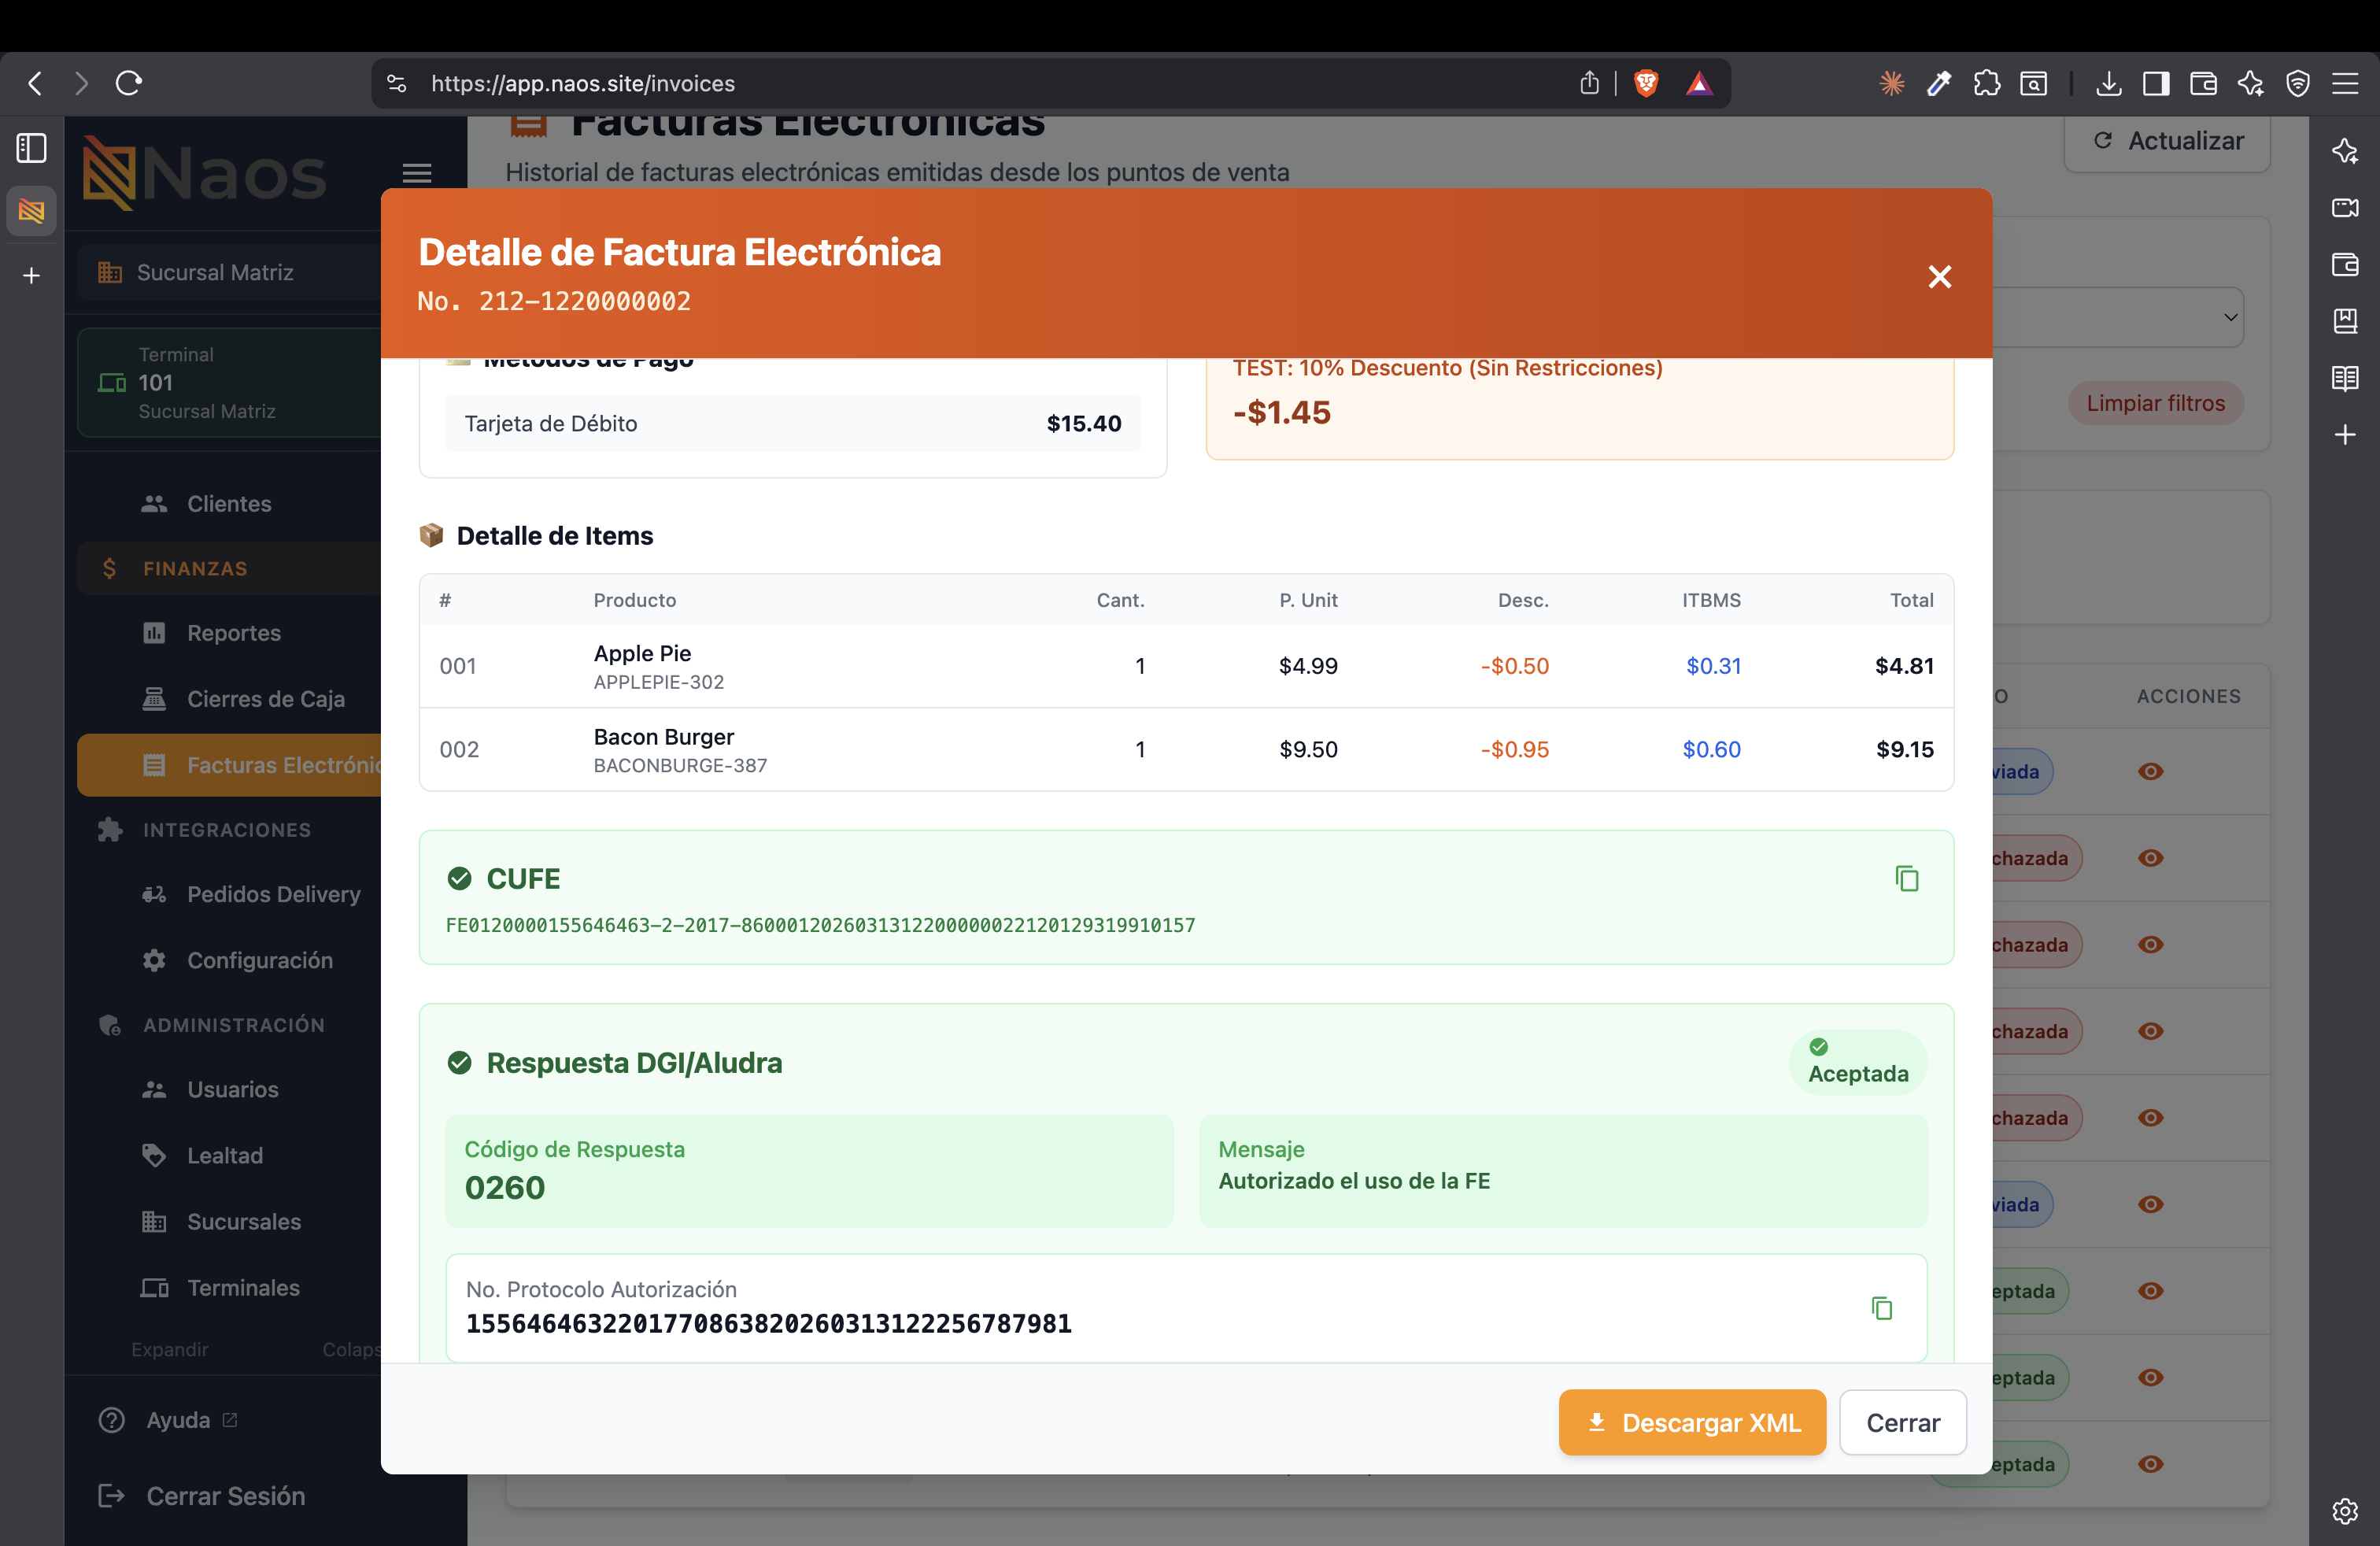2380x1546 pixels.
Task: Open right sidebar settings gear
Action: 2345,1510
